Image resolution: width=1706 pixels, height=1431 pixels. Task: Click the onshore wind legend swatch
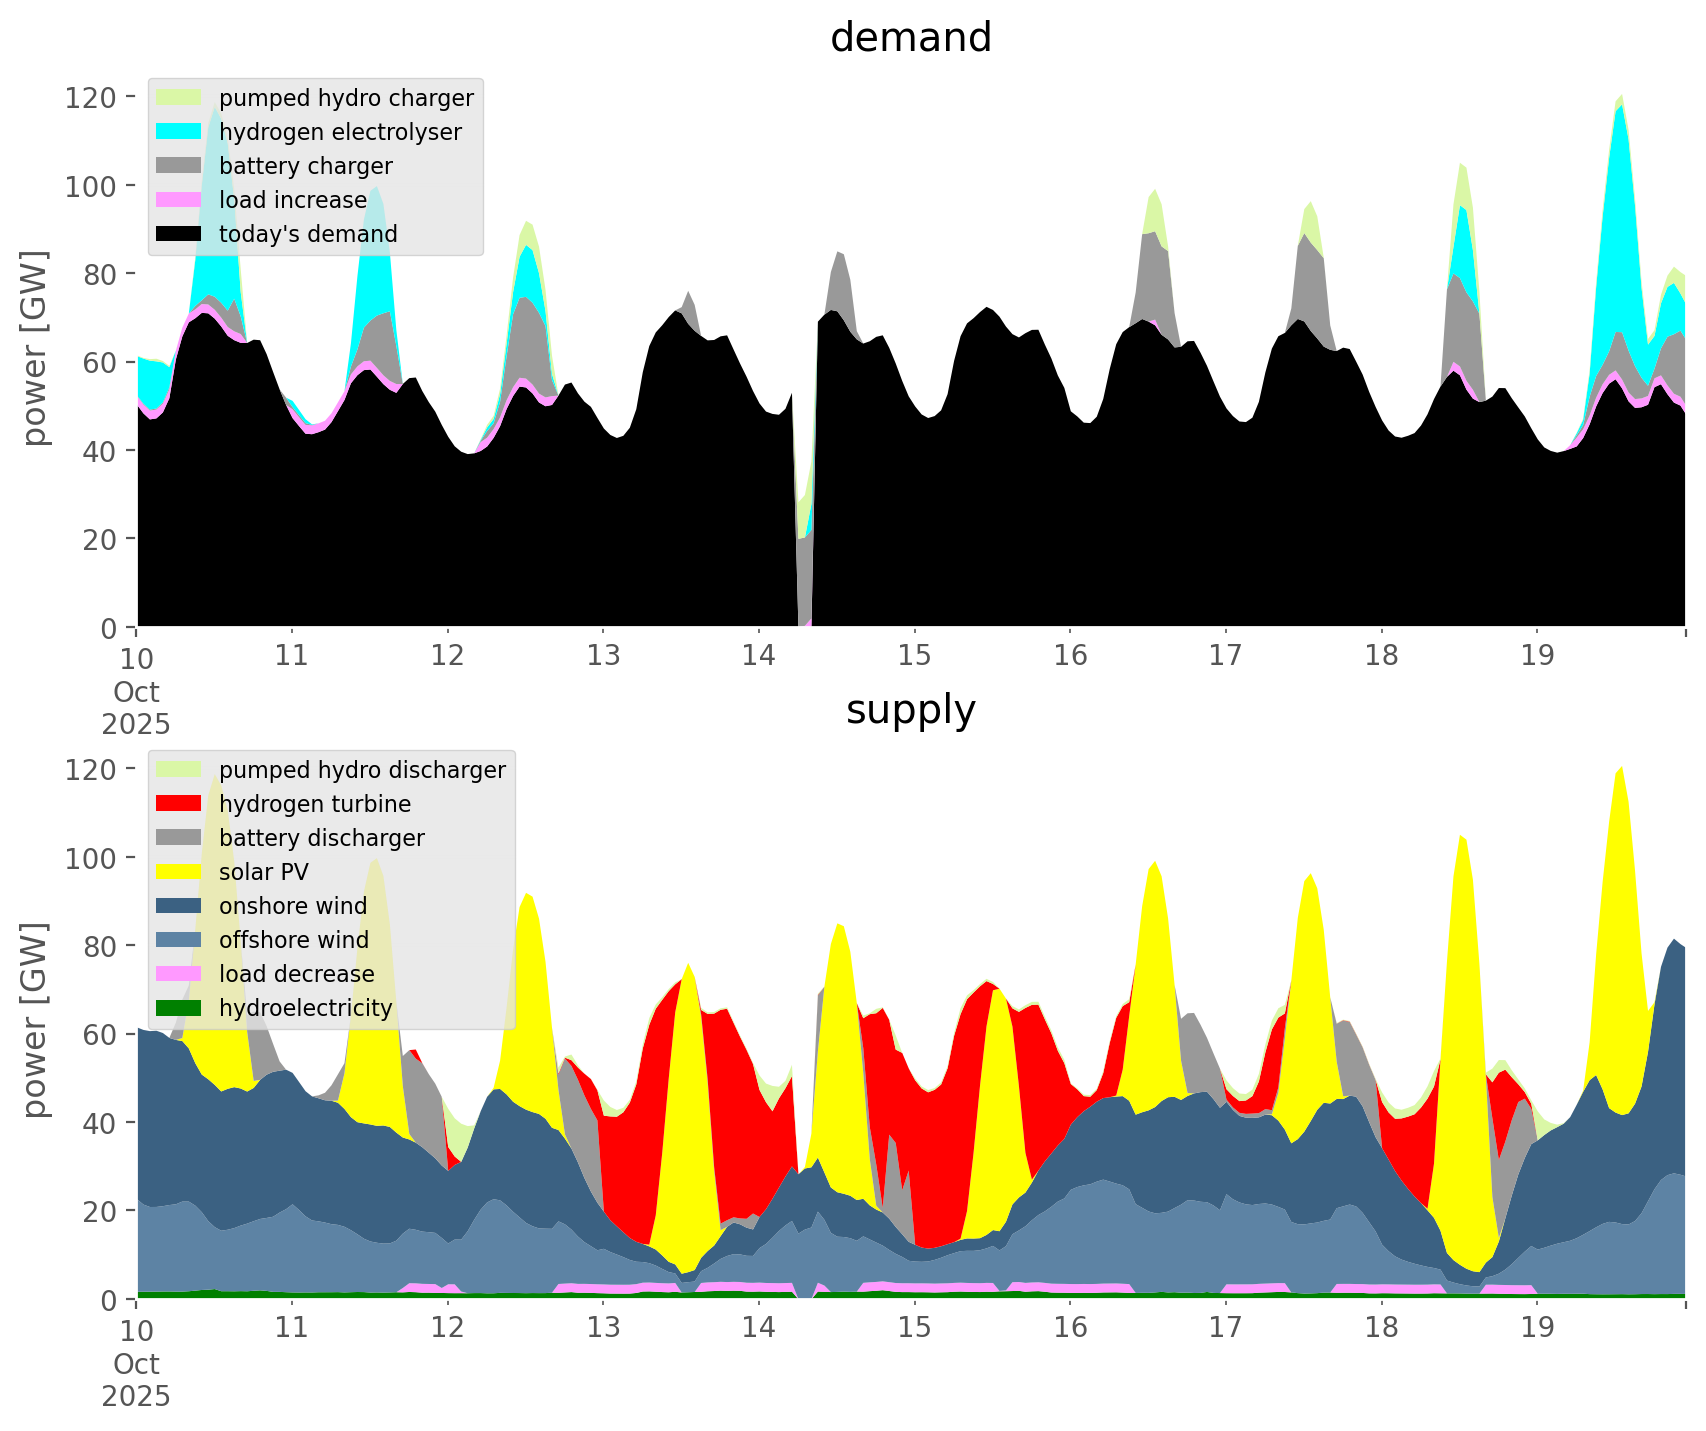(178, 906)
